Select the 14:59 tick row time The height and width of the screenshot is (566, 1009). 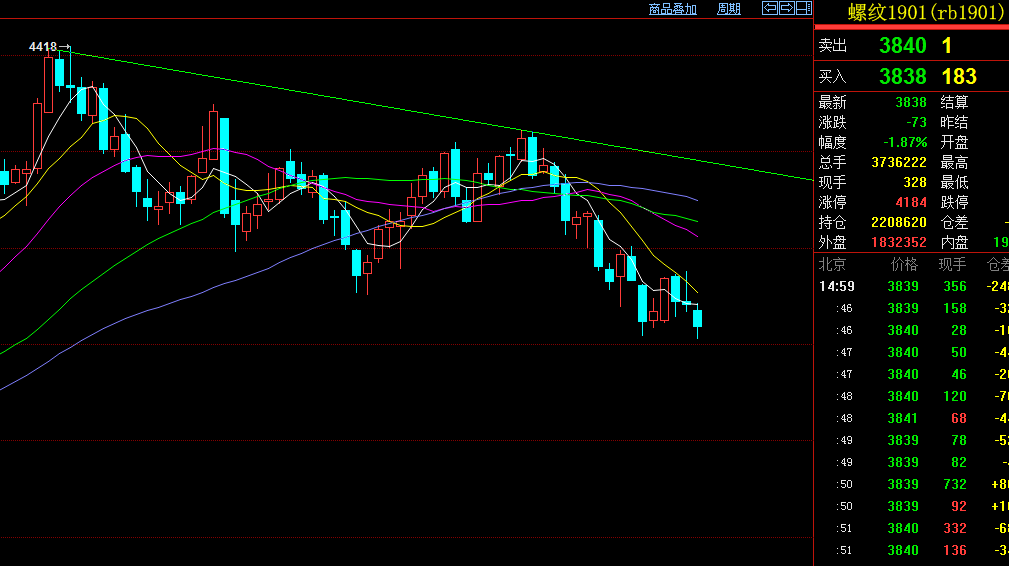tap(837, 286)
